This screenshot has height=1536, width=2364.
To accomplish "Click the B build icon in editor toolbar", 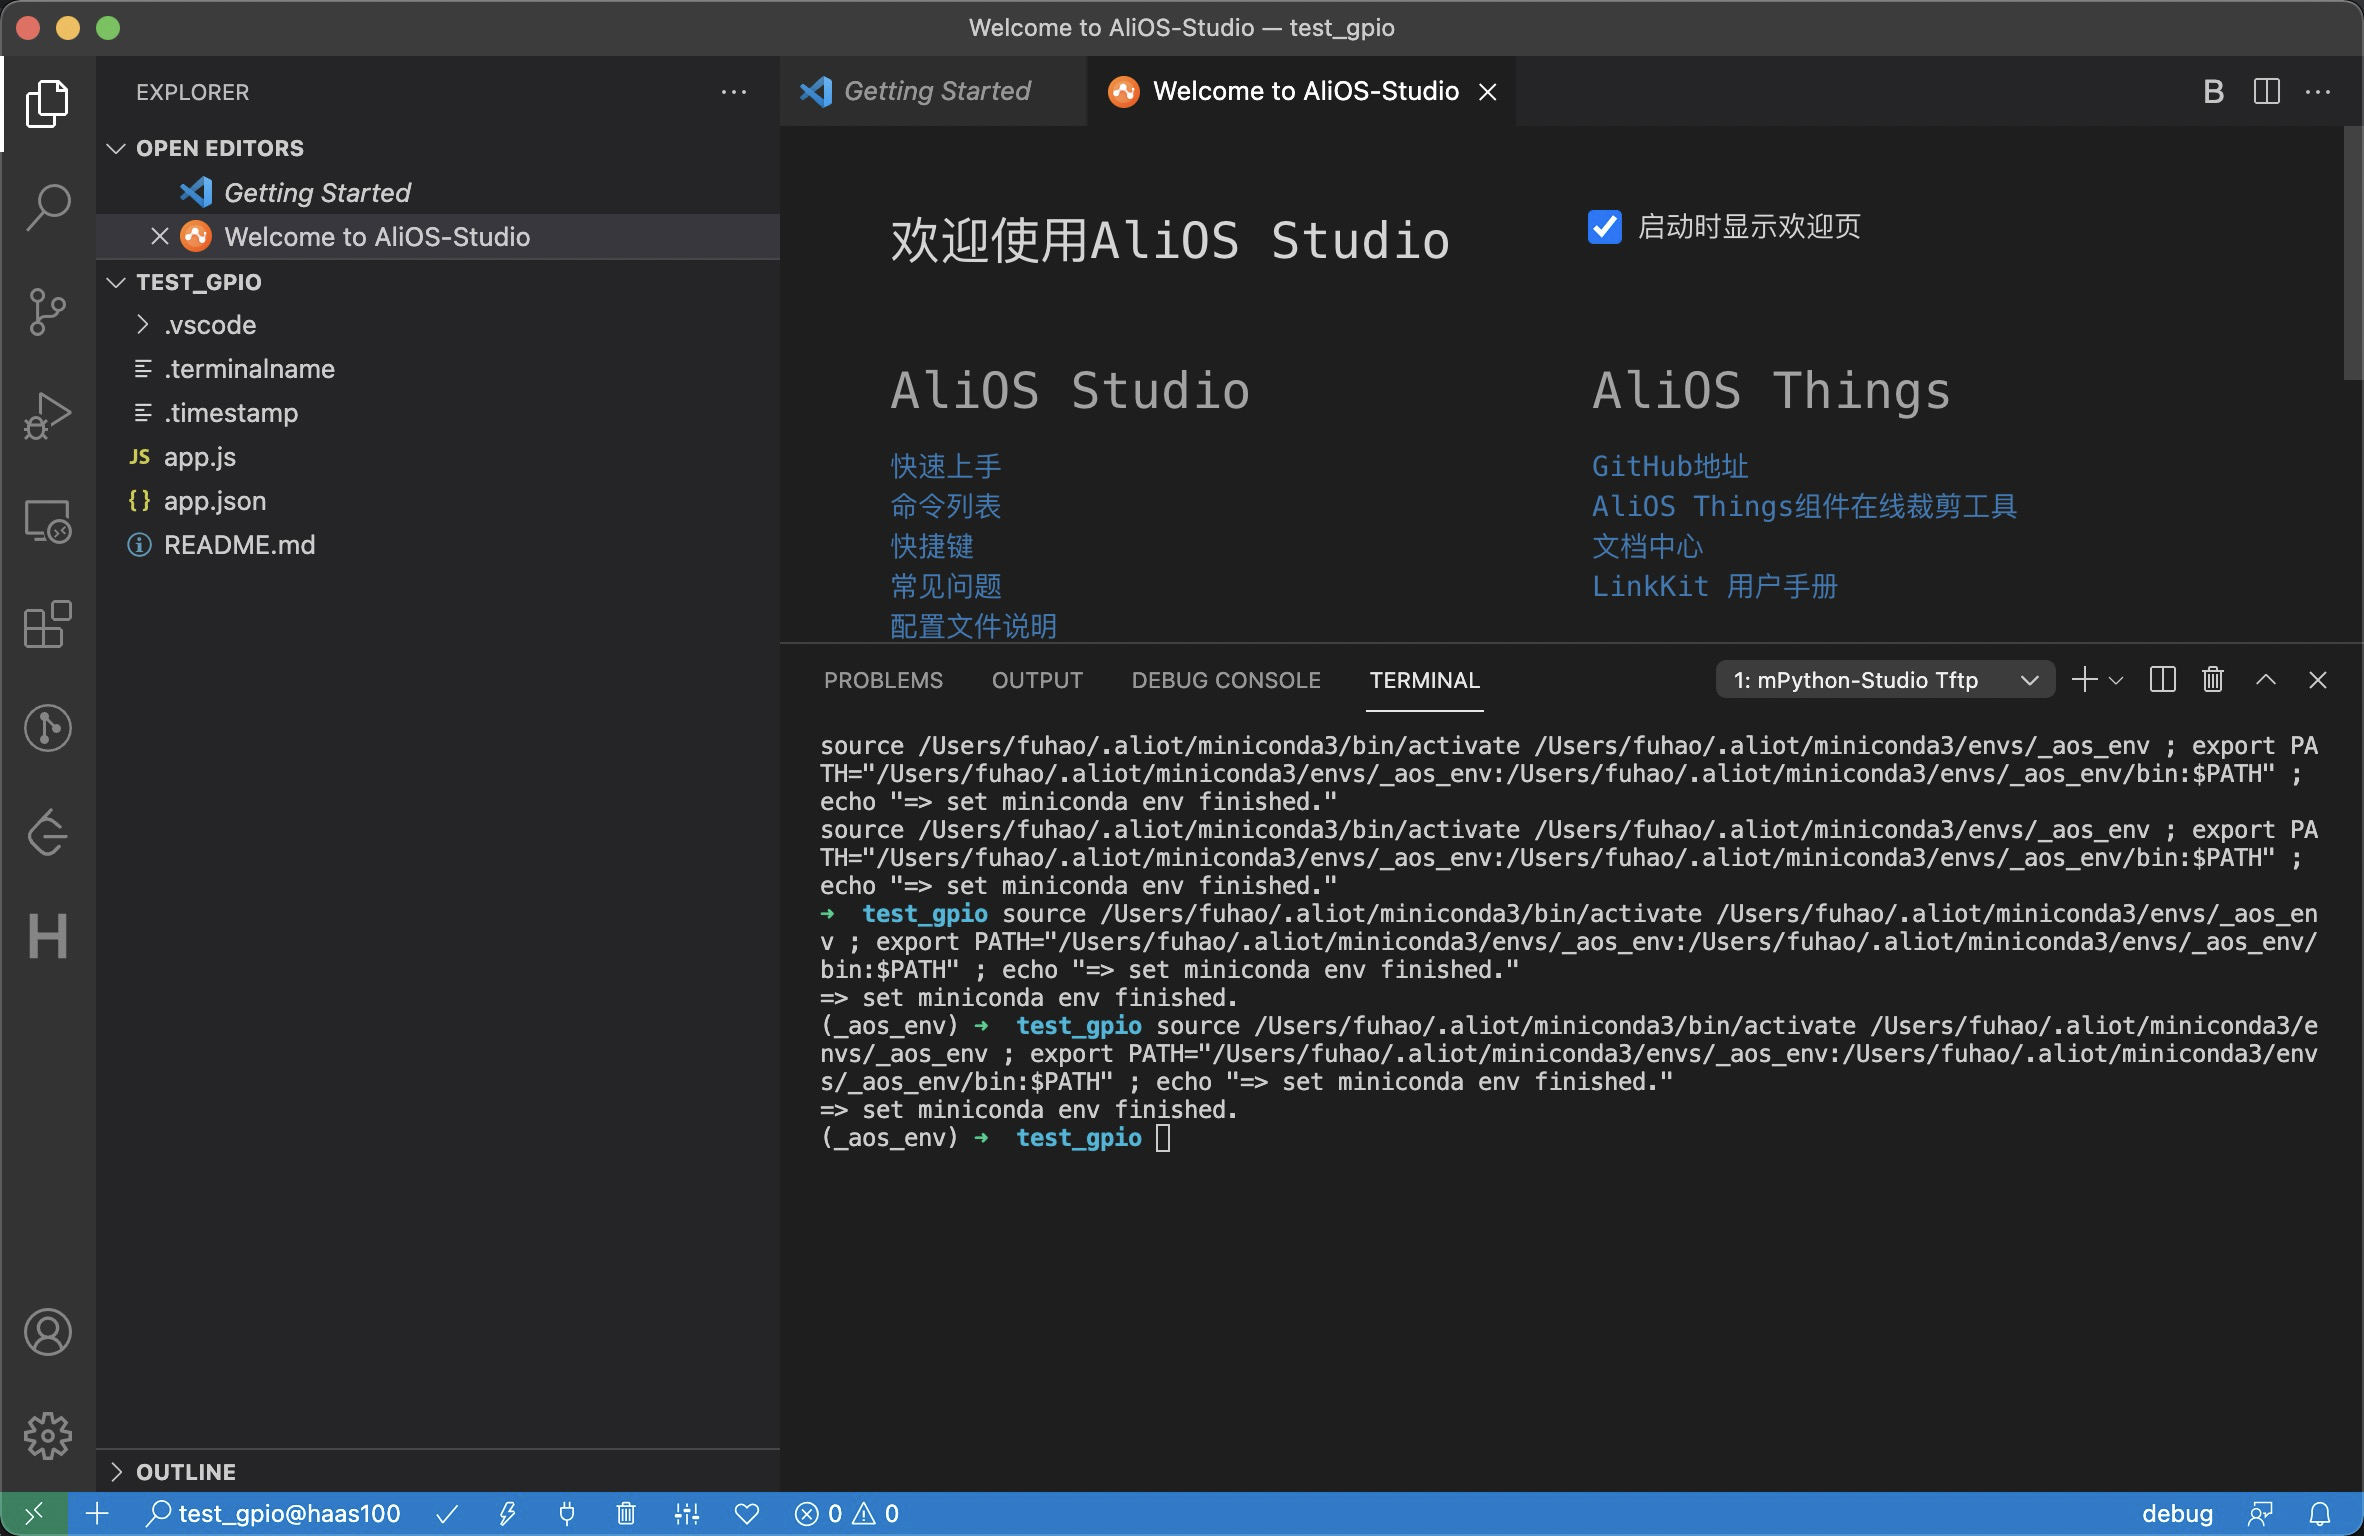I will 2213,92.
